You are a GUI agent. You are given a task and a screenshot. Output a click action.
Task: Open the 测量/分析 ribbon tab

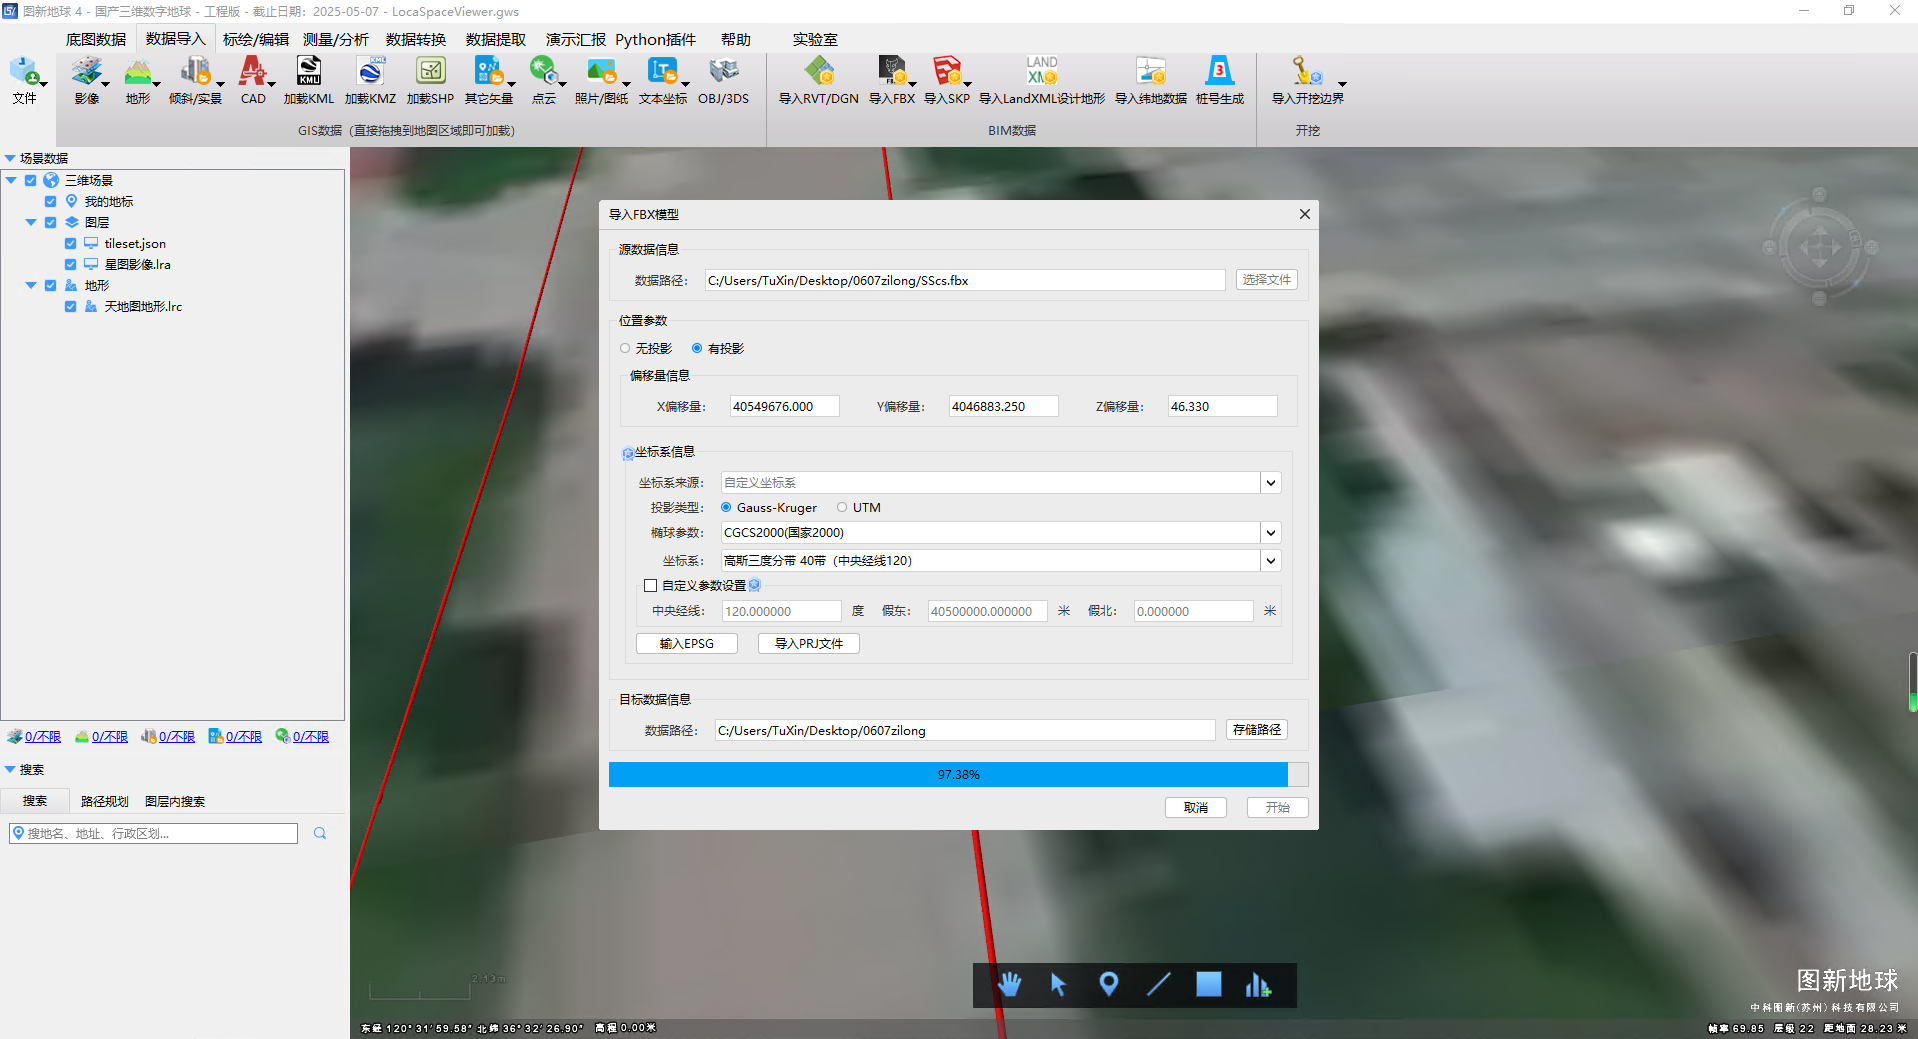[x=336, y=39]
